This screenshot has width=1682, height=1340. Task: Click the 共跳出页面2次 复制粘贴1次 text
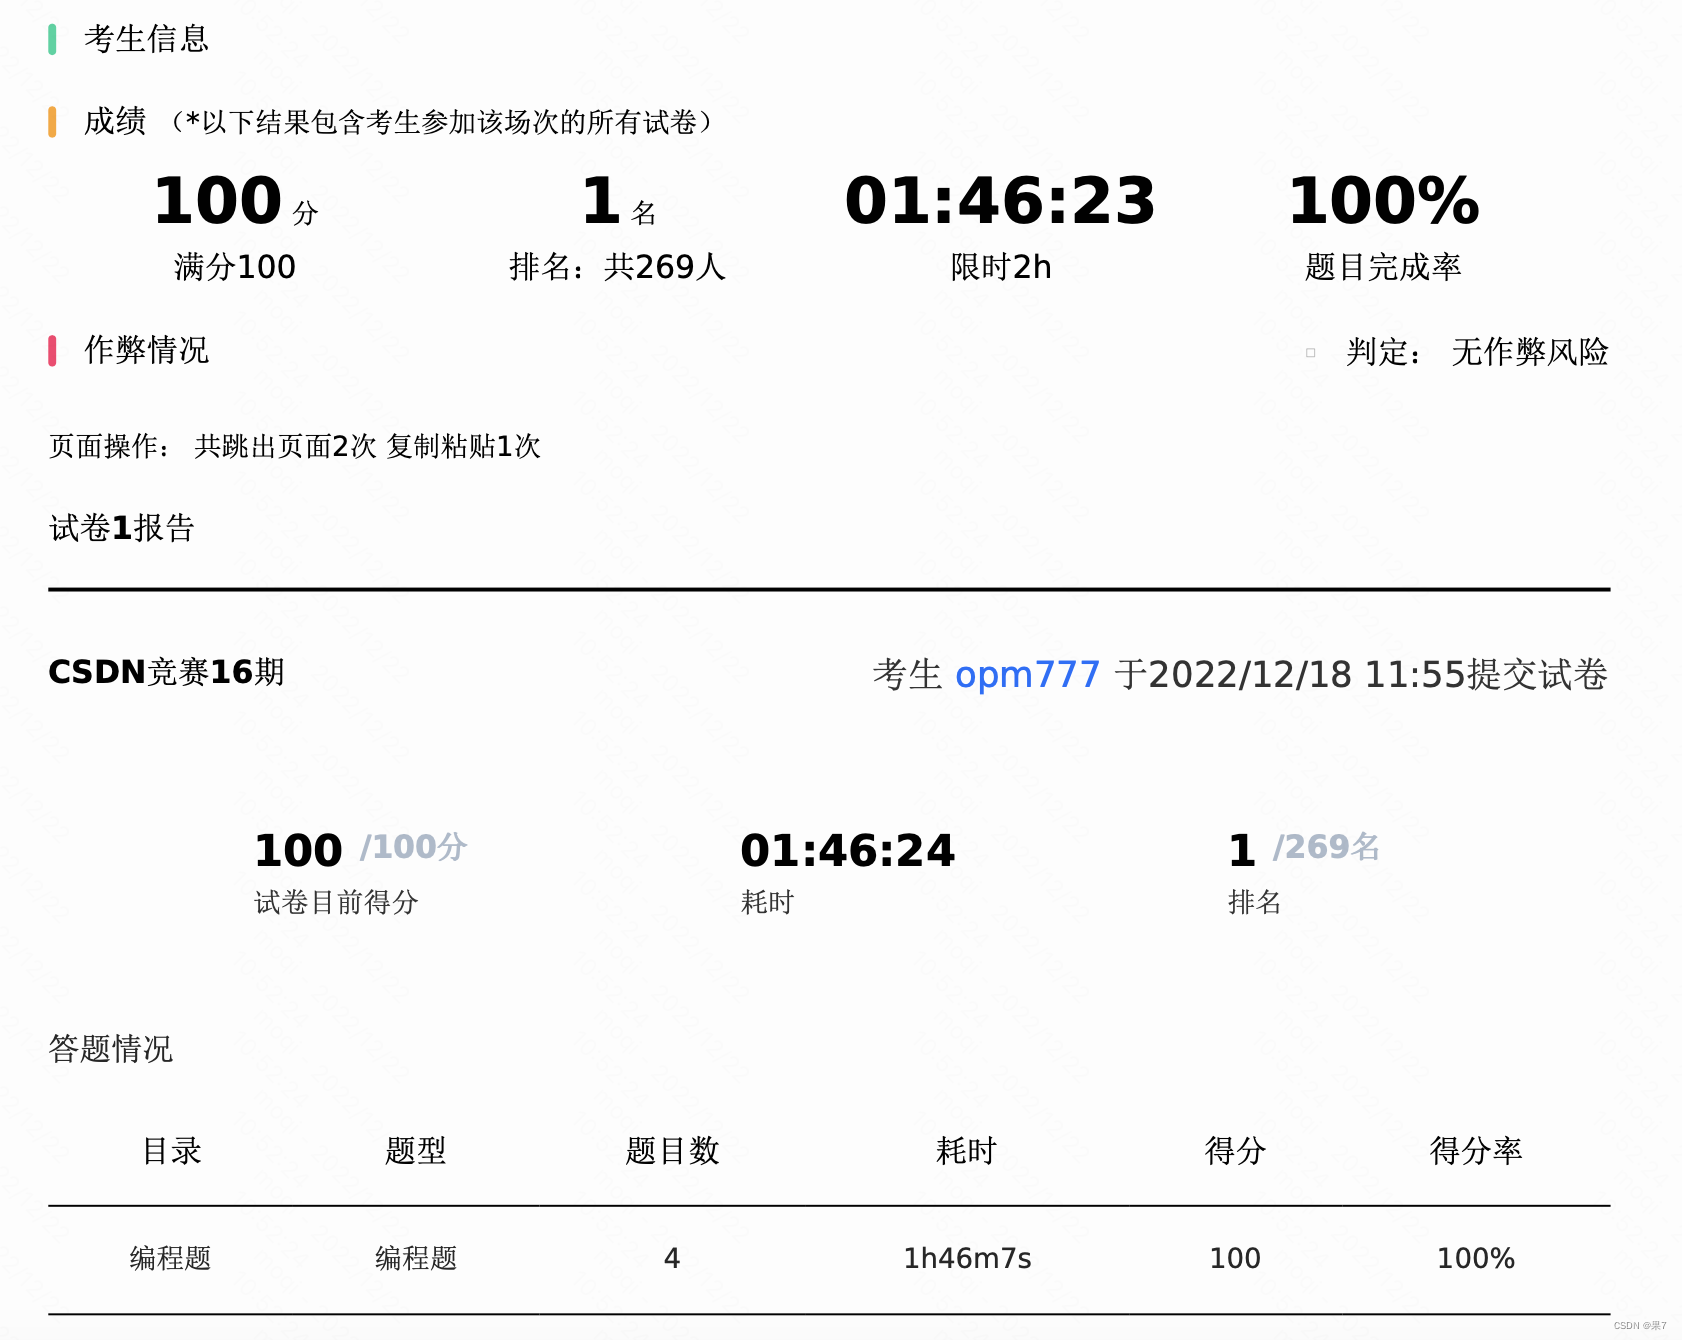[367, 446]
